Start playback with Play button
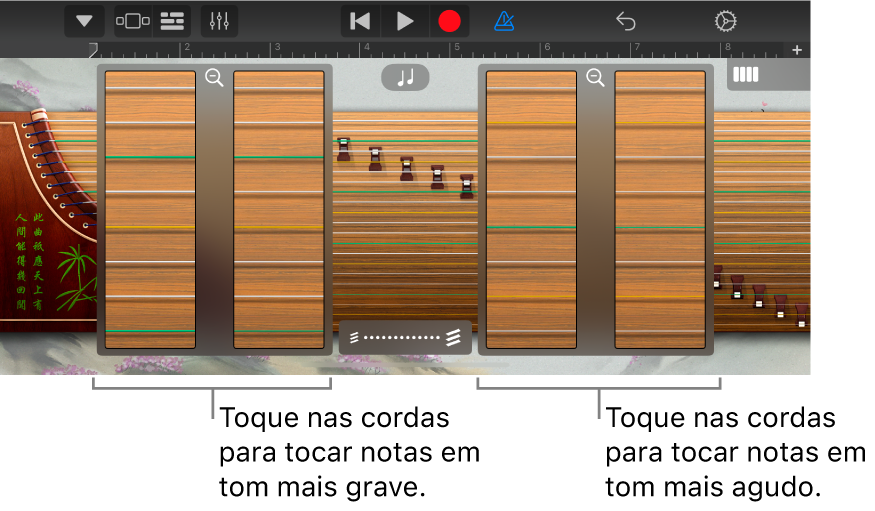 click(405, 21)
